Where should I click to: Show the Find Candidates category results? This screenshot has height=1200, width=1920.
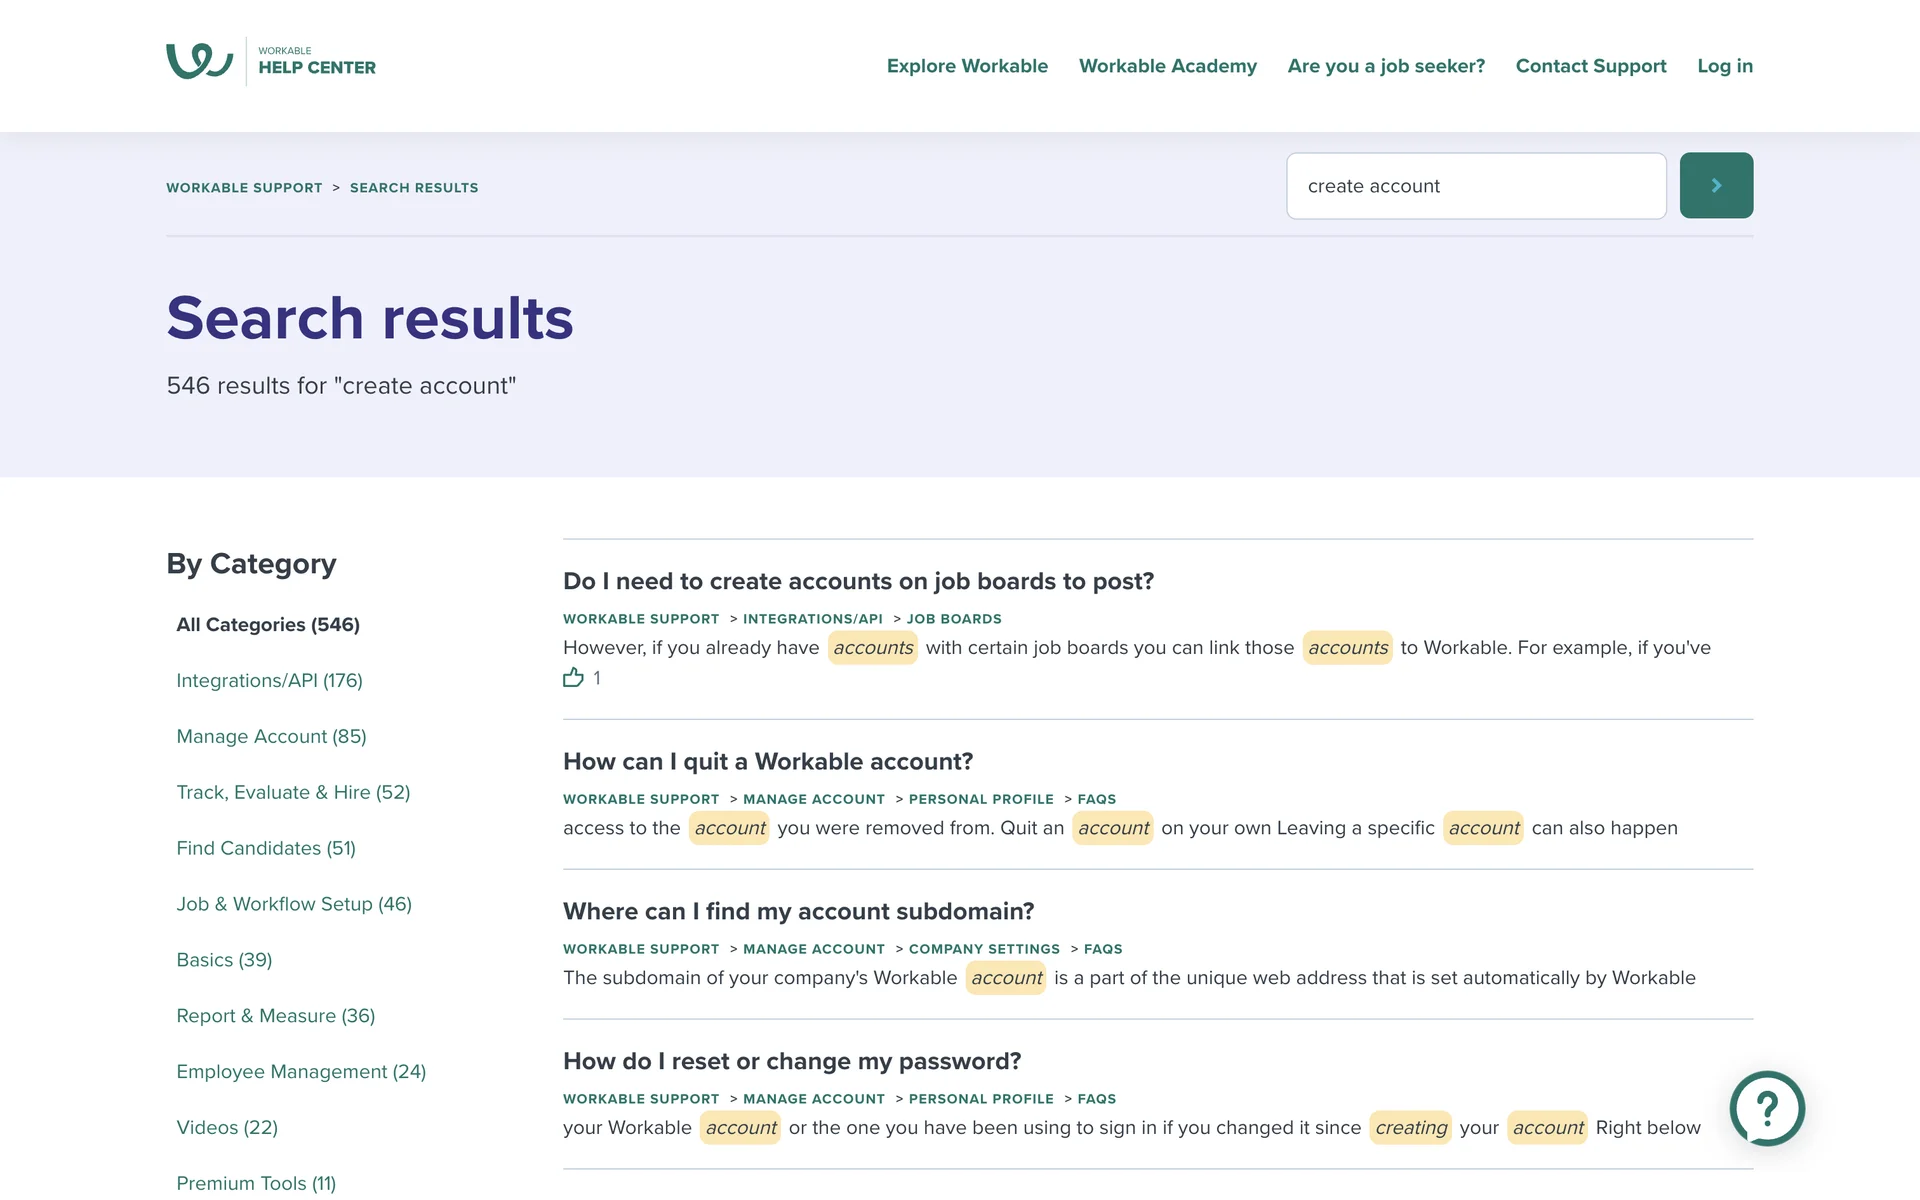coord(266,848)
